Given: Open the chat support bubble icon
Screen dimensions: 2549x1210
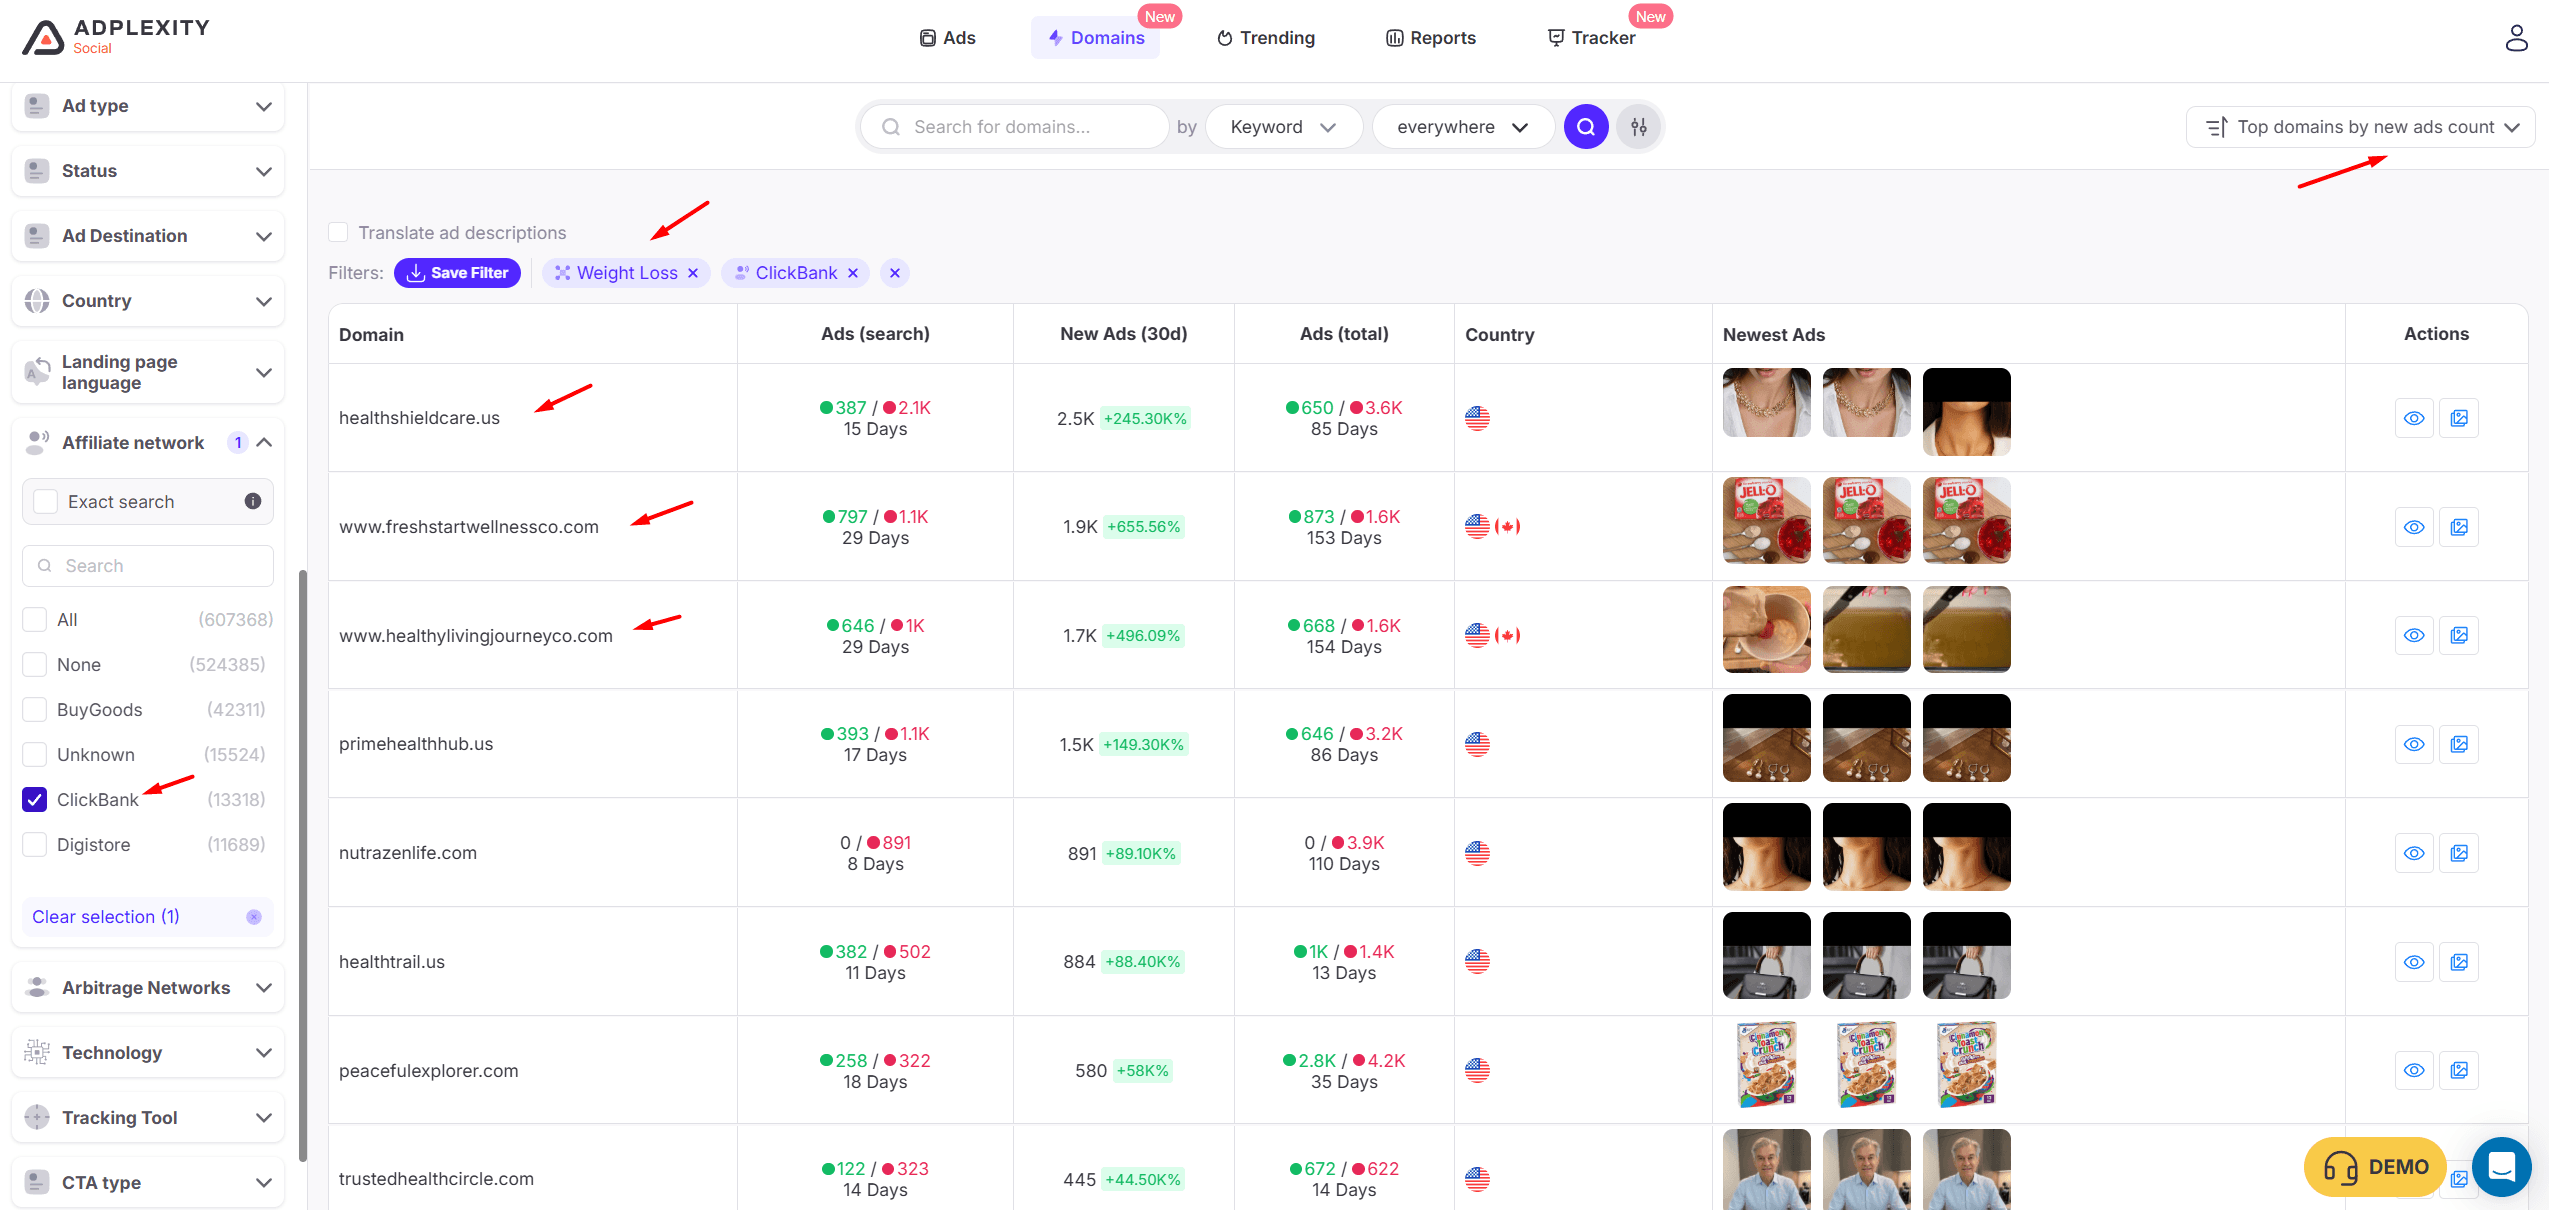Looking at the screenshot, I should (x=2500, y=1166).
